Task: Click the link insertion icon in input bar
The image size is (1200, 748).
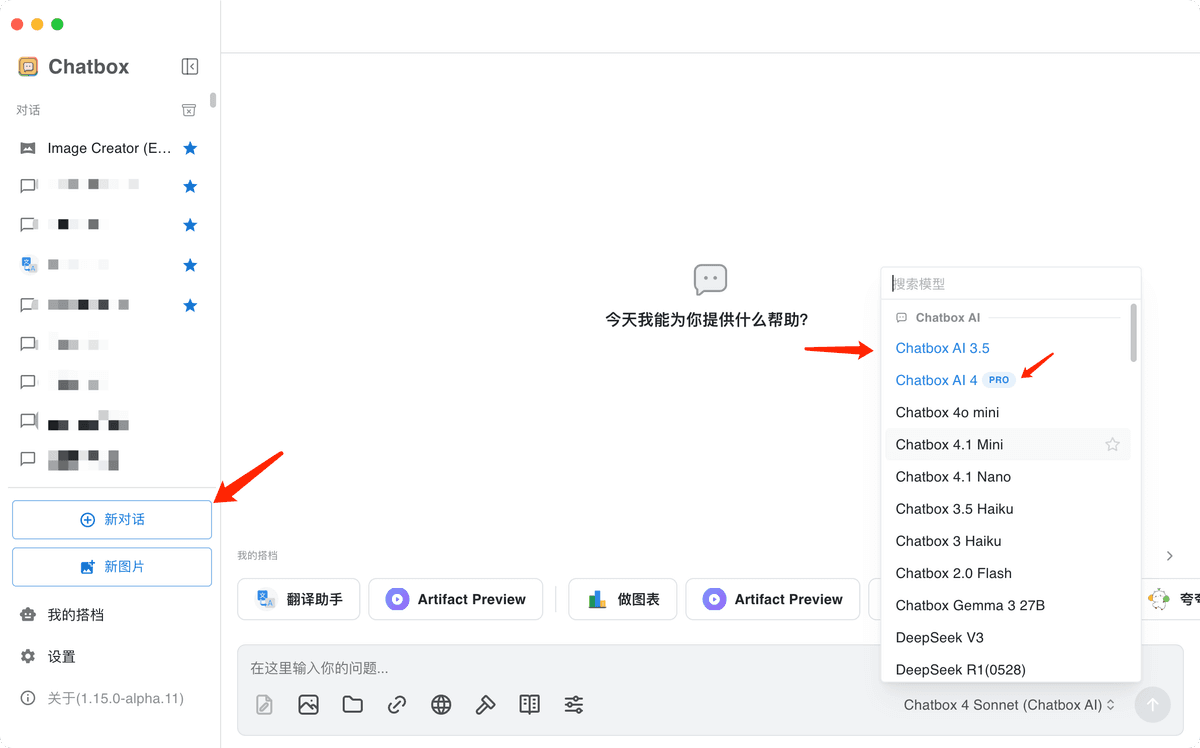Action: (396, 704)
